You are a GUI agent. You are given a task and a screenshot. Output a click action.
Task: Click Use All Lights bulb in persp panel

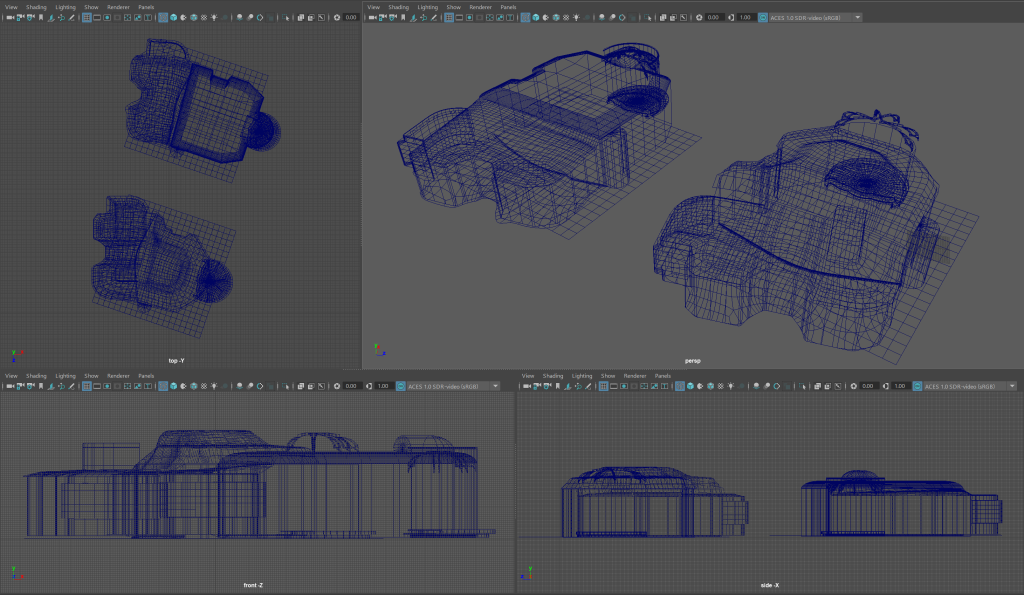[x=576, y=17]
